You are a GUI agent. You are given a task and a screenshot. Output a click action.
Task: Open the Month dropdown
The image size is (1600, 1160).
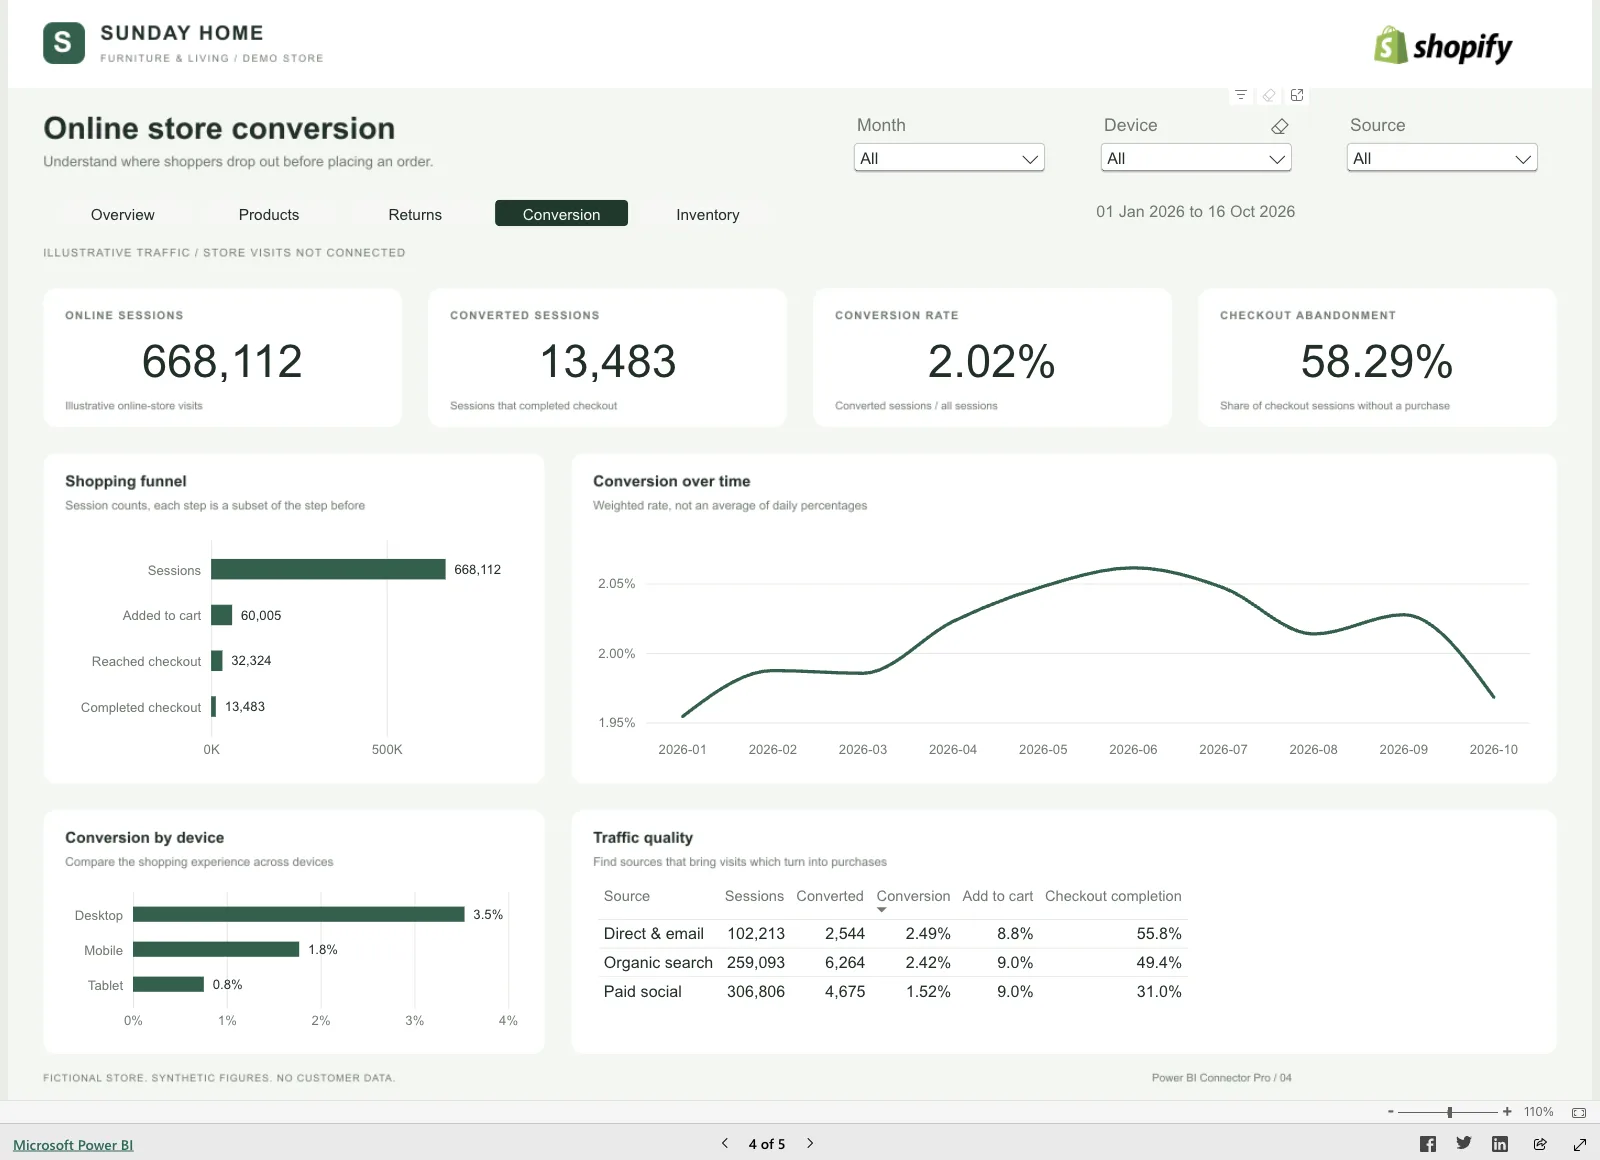(949, 158)
